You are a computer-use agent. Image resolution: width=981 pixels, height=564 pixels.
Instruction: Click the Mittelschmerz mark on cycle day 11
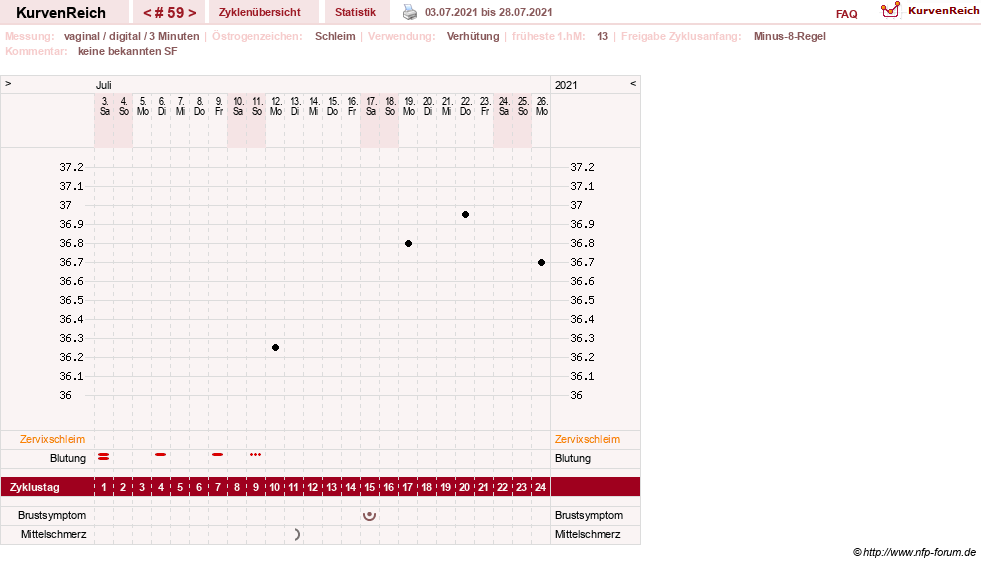click(297, 535)
